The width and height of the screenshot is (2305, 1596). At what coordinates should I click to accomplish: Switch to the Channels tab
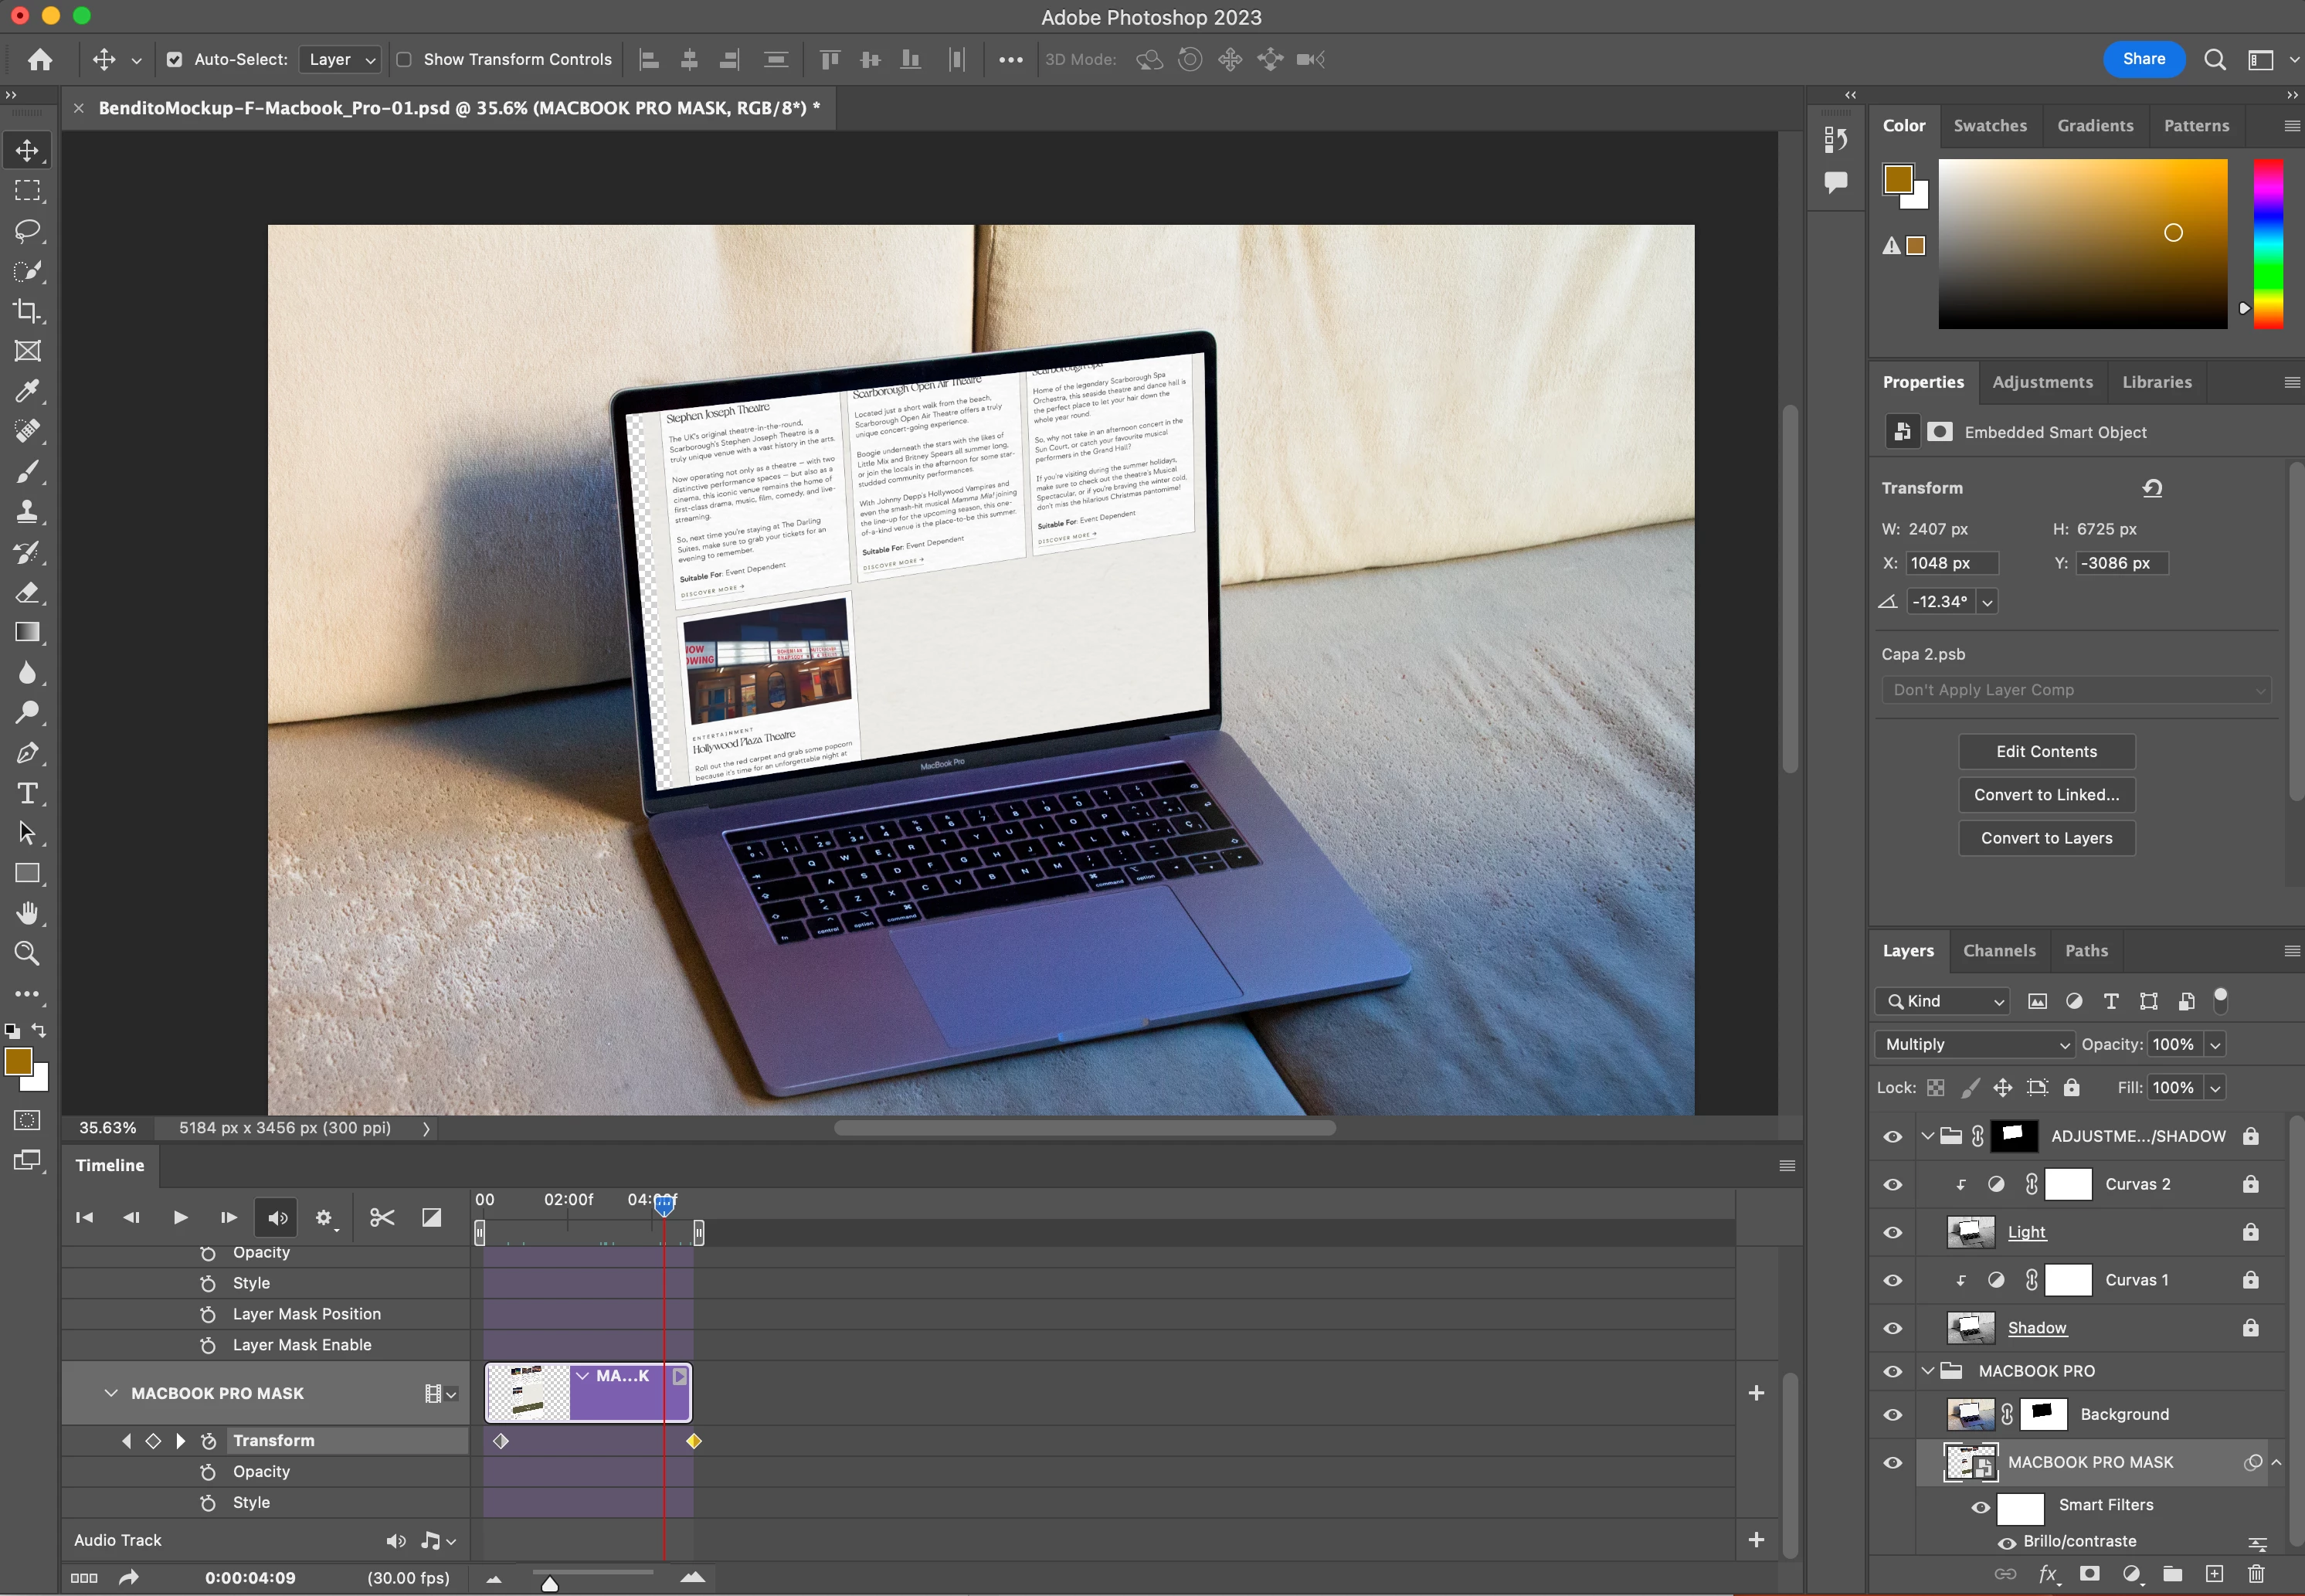coord(1998,951)
